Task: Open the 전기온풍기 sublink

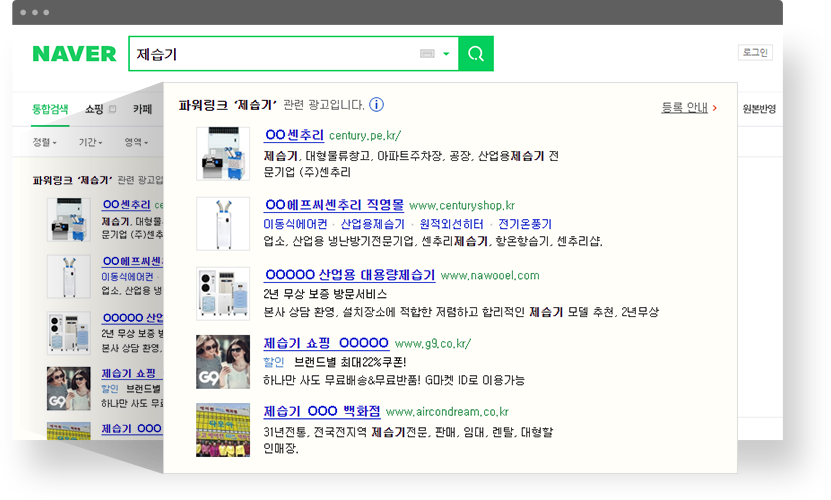Action: pyautogui.click(x=525, y=224)
